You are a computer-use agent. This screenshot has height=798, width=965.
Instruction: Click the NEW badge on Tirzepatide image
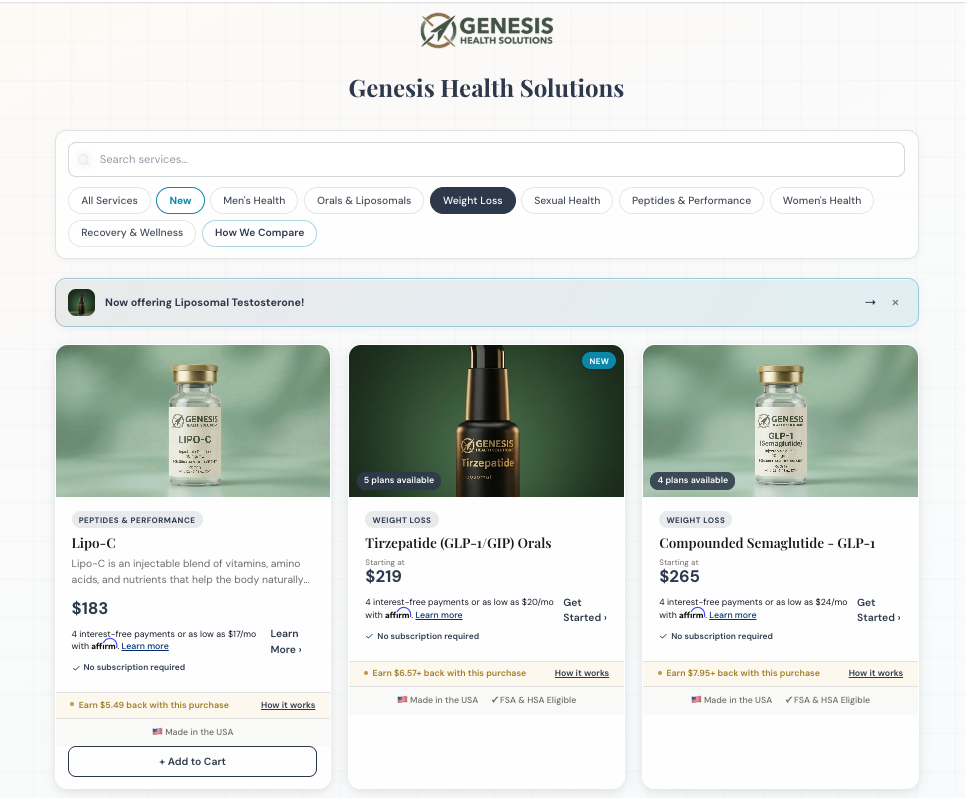[x=599, y=361]
